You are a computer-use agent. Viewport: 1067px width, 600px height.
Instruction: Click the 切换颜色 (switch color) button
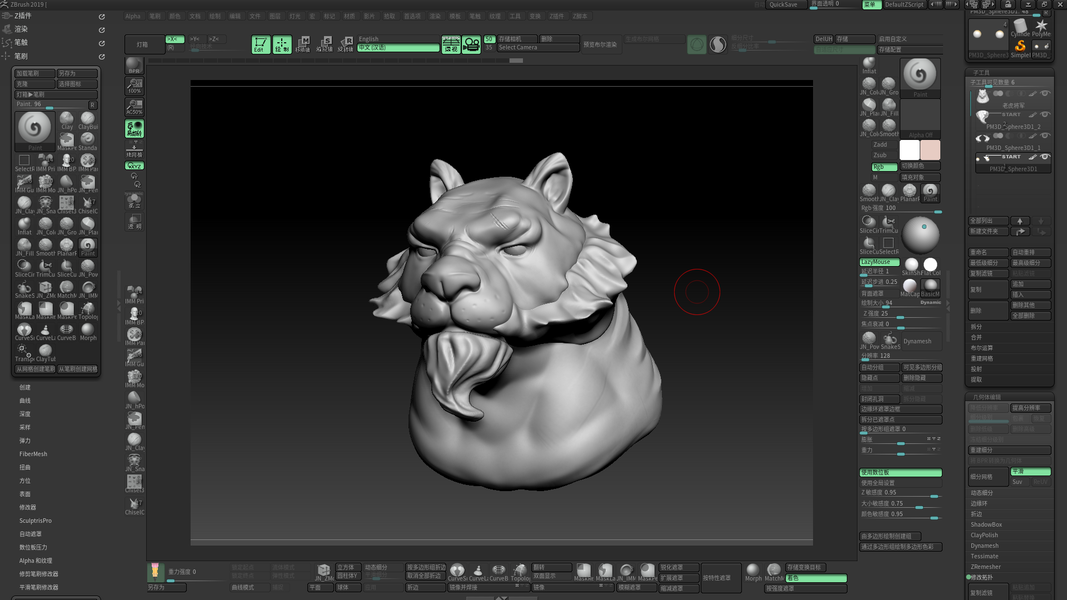[921, 166]
